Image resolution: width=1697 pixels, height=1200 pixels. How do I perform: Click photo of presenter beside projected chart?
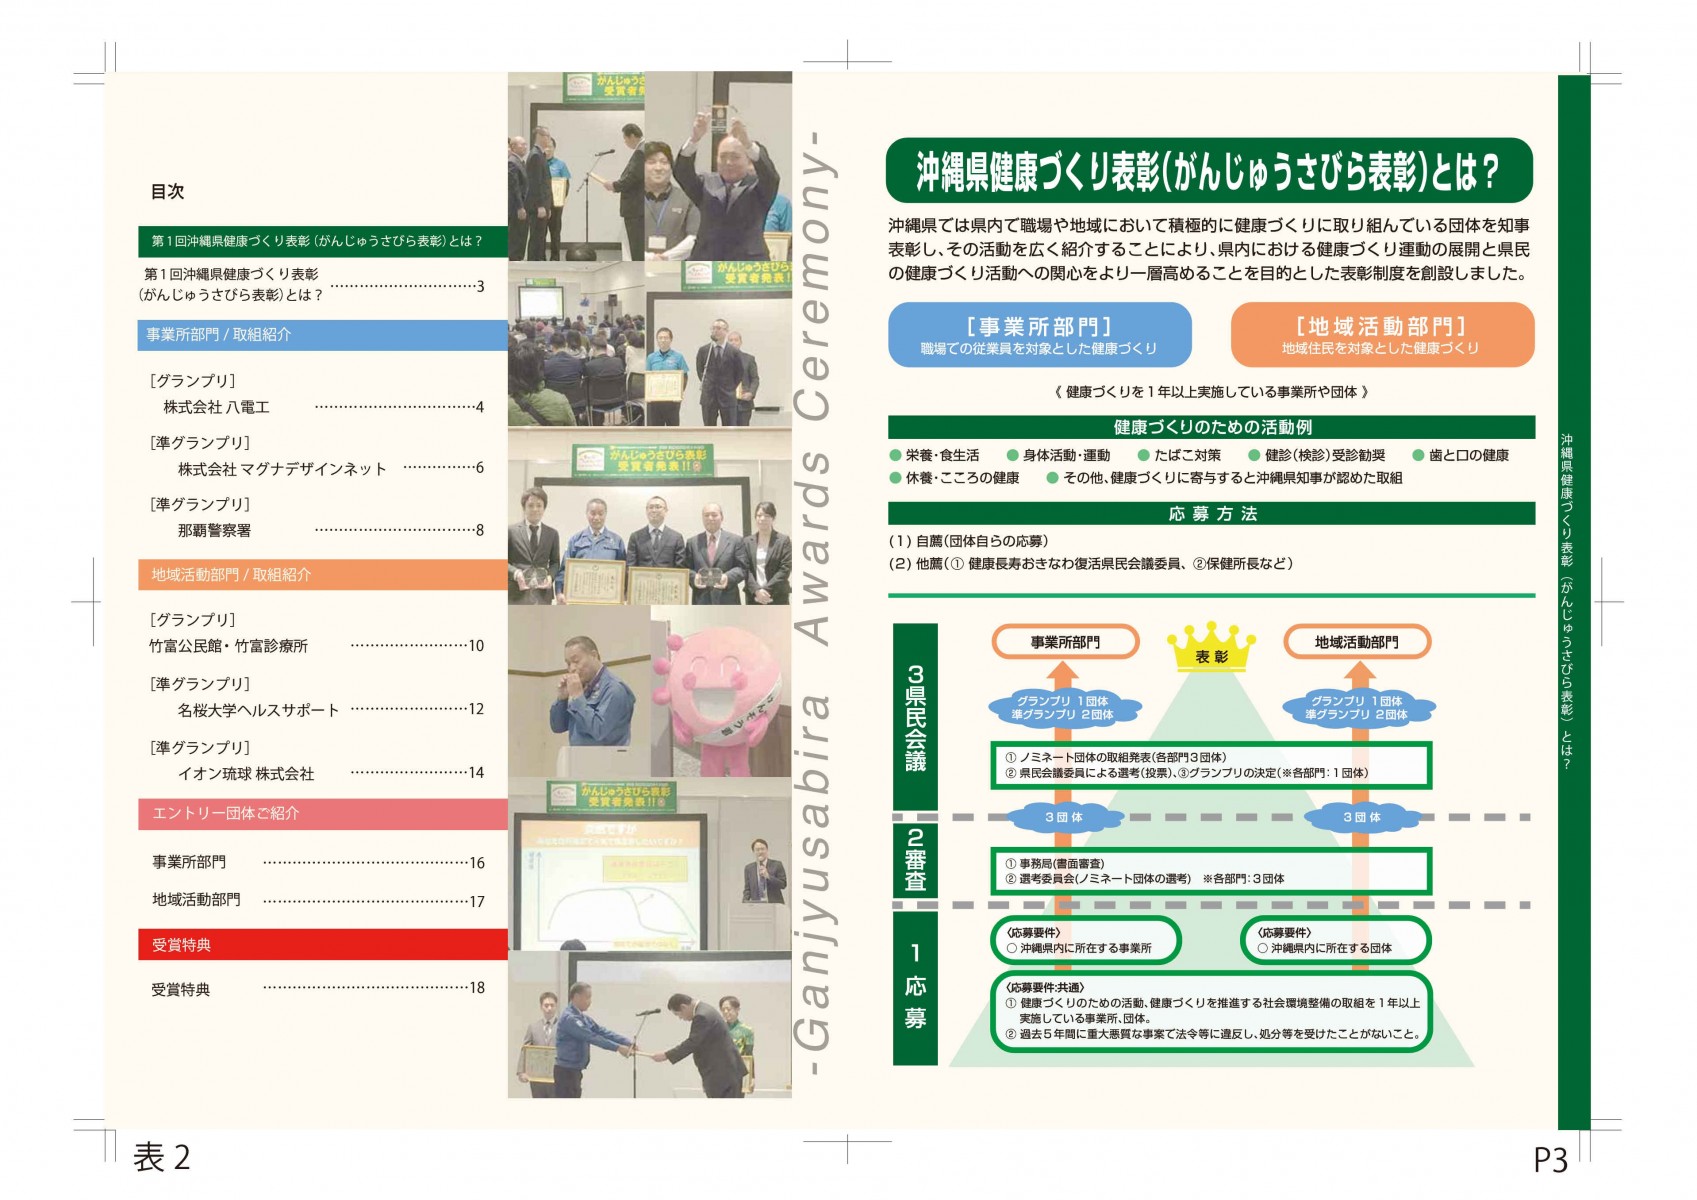pos(650,865)
